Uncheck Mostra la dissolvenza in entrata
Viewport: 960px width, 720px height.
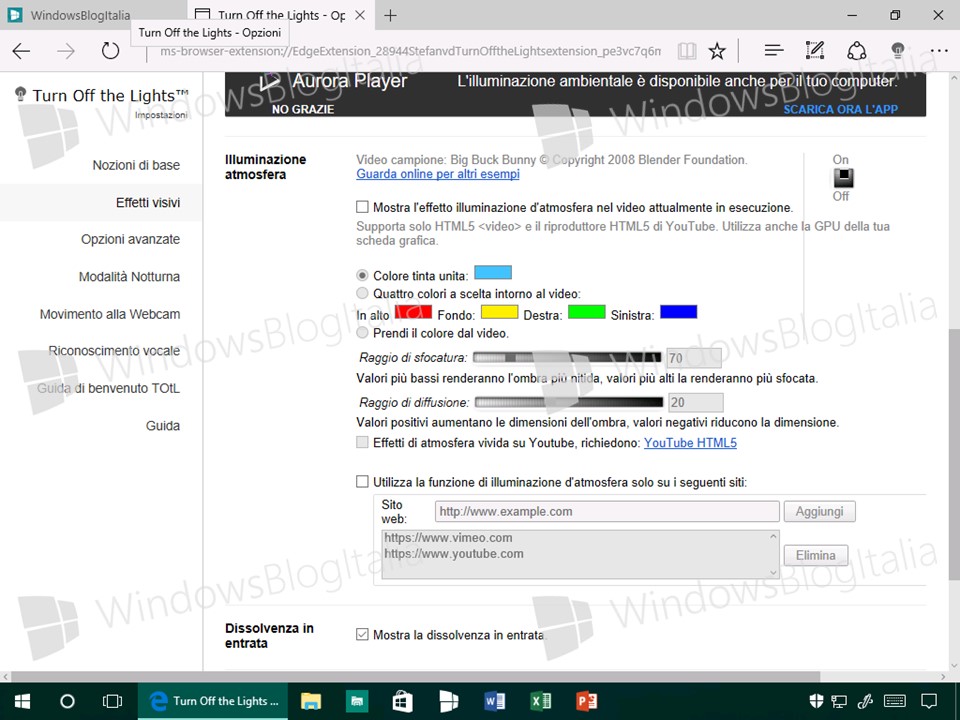tap(362, 634)
